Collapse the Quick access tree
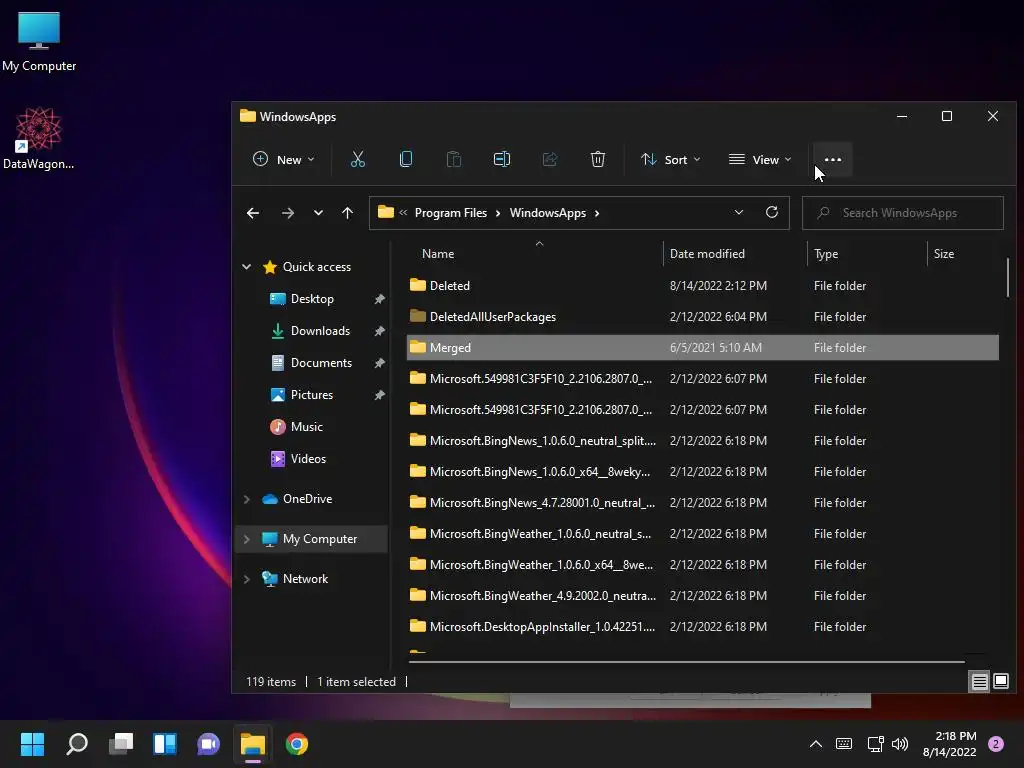The image size is (1024, 768). click(x=247, y=266)
